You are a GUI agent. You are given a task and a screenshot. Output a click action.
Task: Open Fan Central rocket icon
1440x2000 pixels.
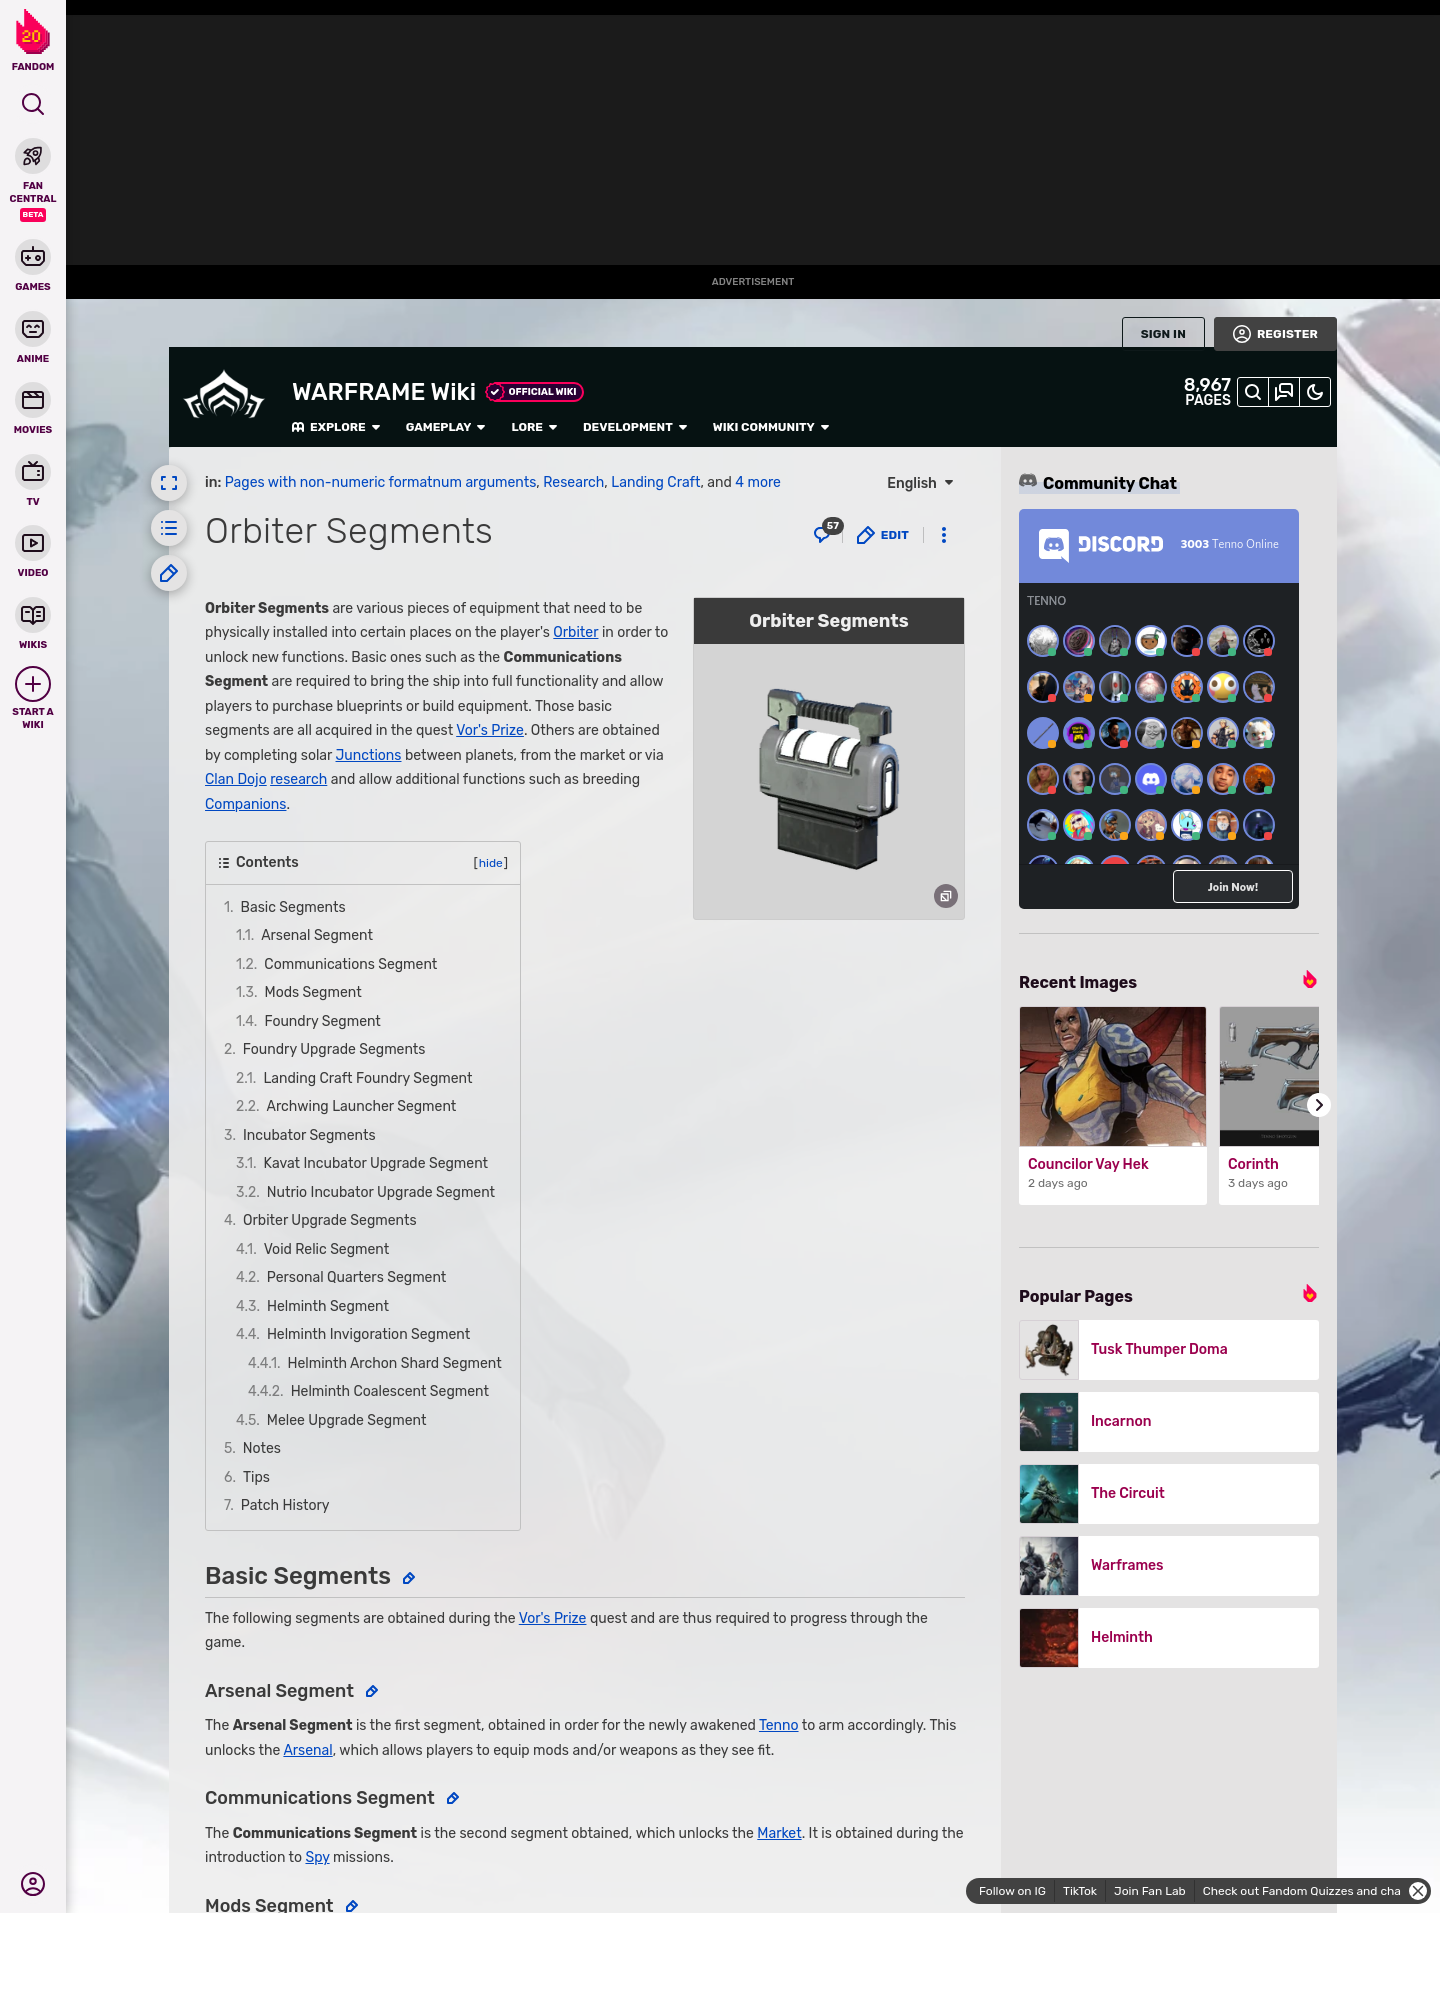coord(33,156)
